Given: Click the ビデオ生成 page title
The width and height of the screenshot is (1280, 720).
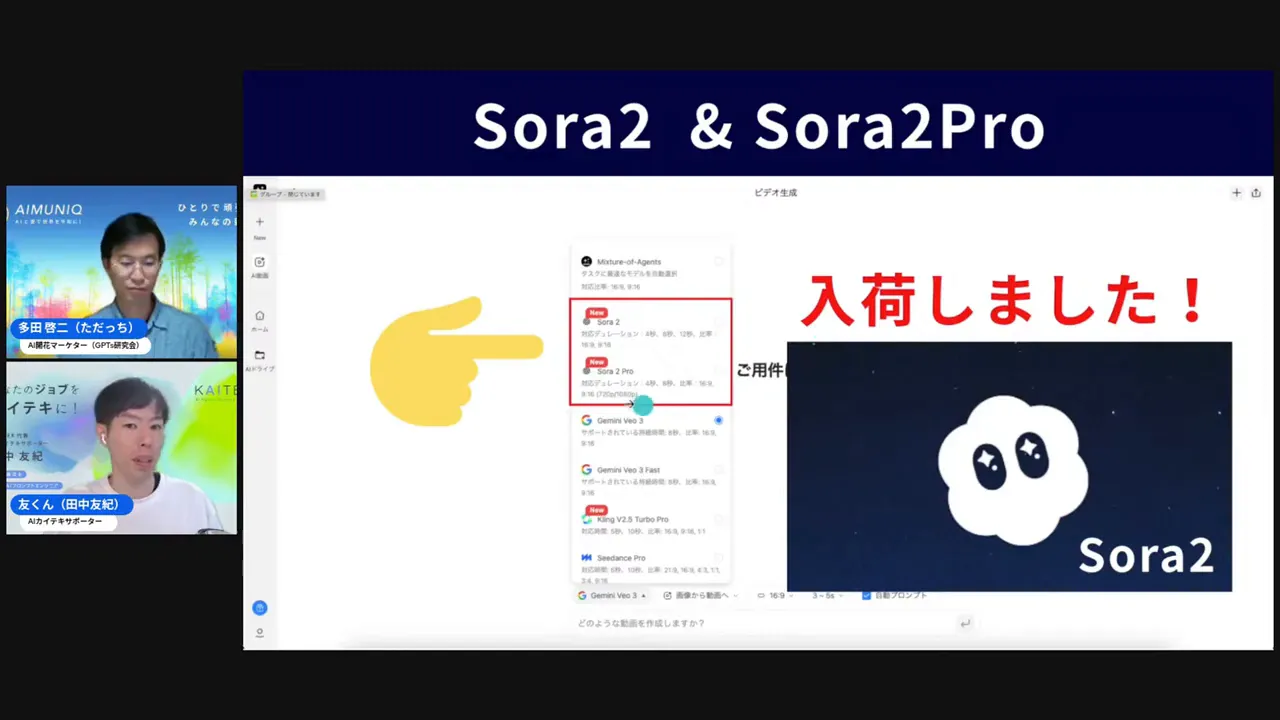Looking at the screenshot, I should click(x=775, y=193).
